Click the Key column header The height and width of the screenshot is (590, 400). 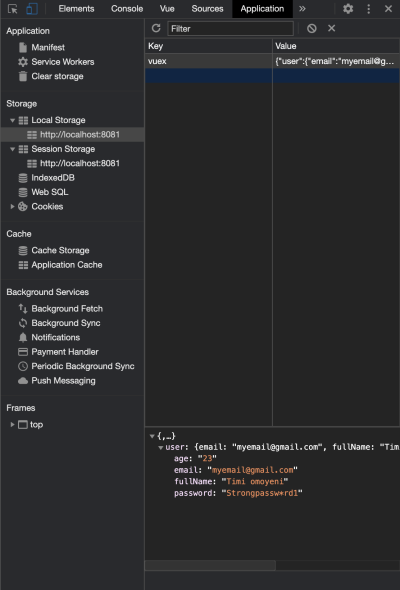[208, 46]
